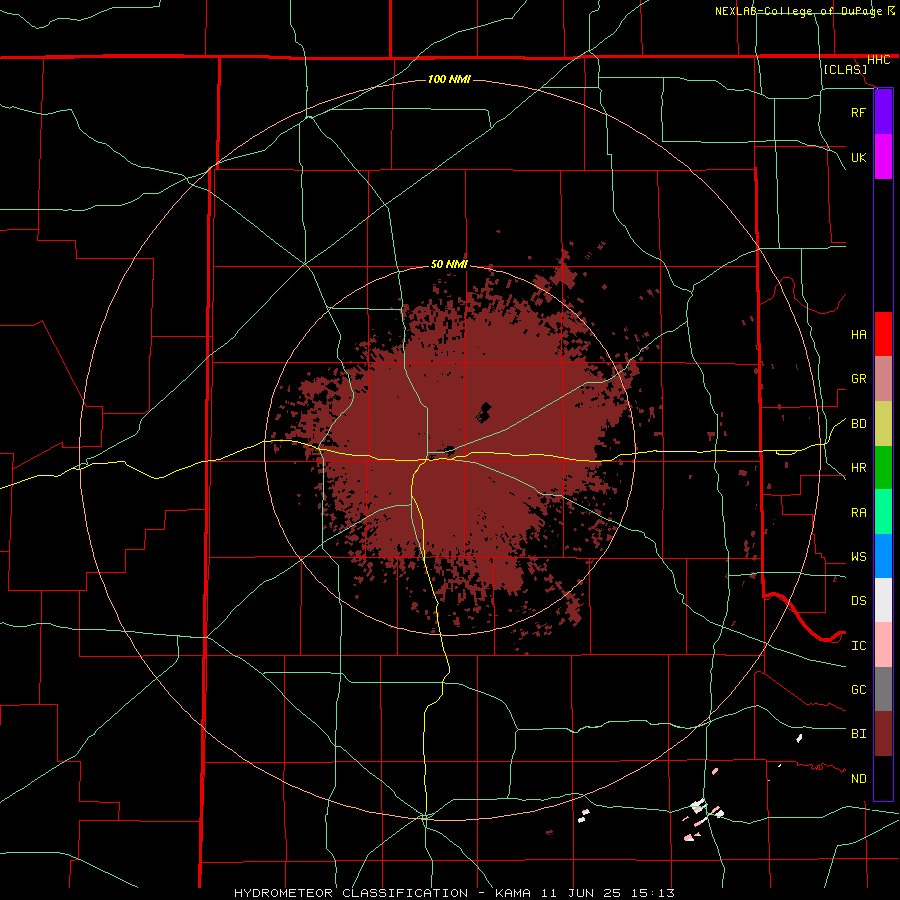The height and width of the screenshot is (900, 900).
Task: Click the white DS legend swatch
Action: (883, 600)
